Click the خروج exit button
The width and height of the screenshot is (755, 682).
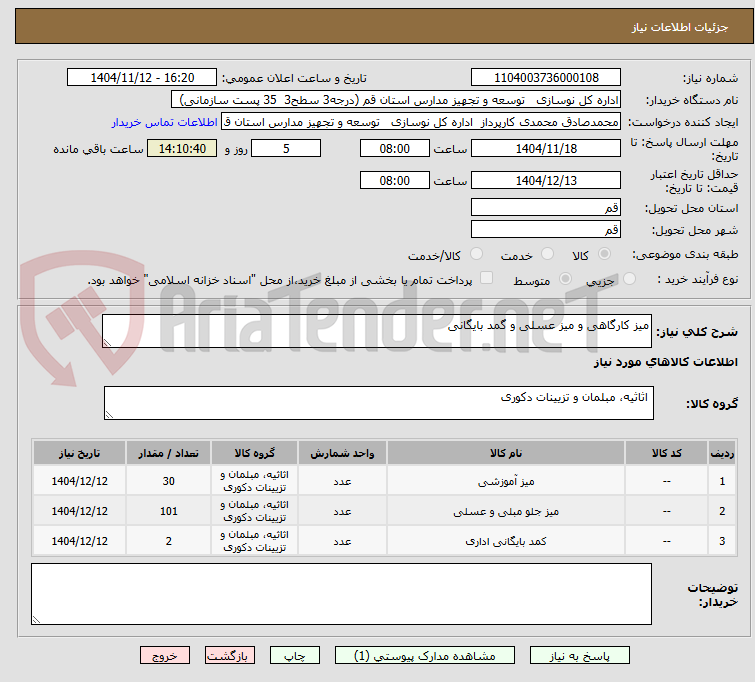coord(165,656)
